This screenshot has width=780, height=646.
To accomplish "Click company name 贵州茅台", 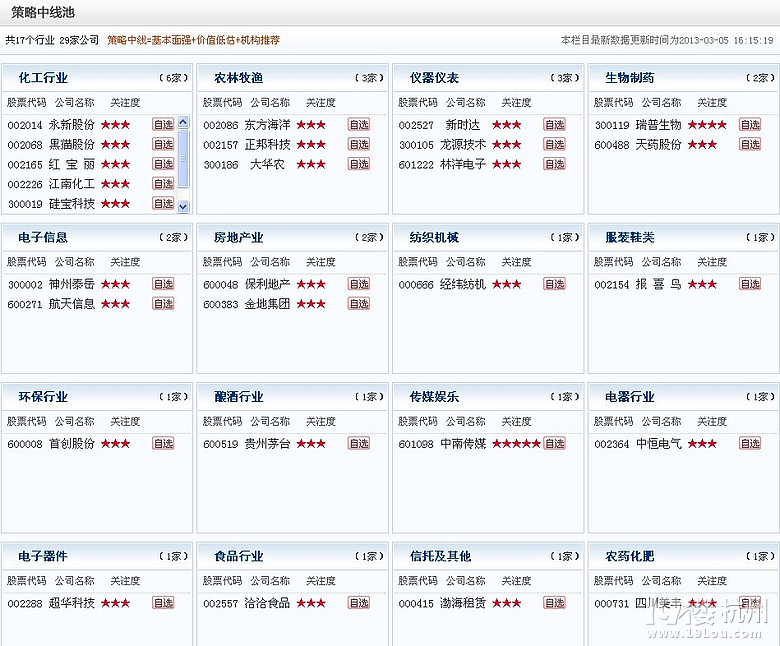I will click(267, 444).
